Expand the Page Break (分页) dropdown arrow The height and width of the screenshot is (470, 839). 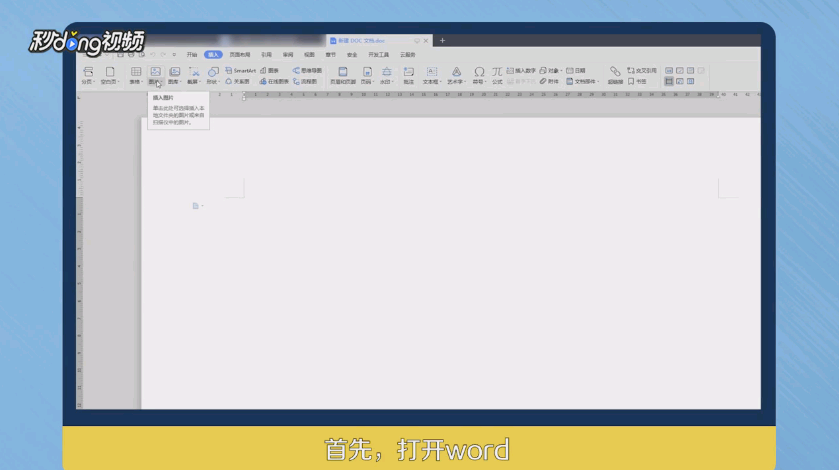click(x=94, y=82)
